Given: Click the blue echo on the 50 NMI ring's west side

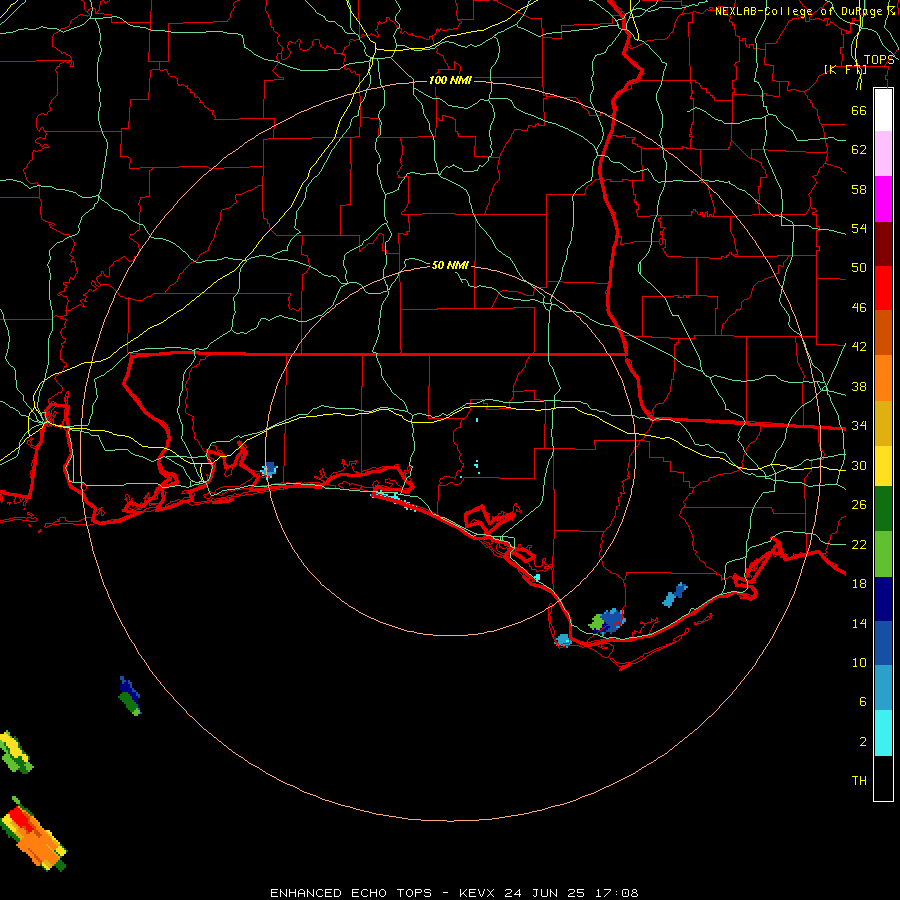Looking at the screenshot, I should tap(269, 470).
